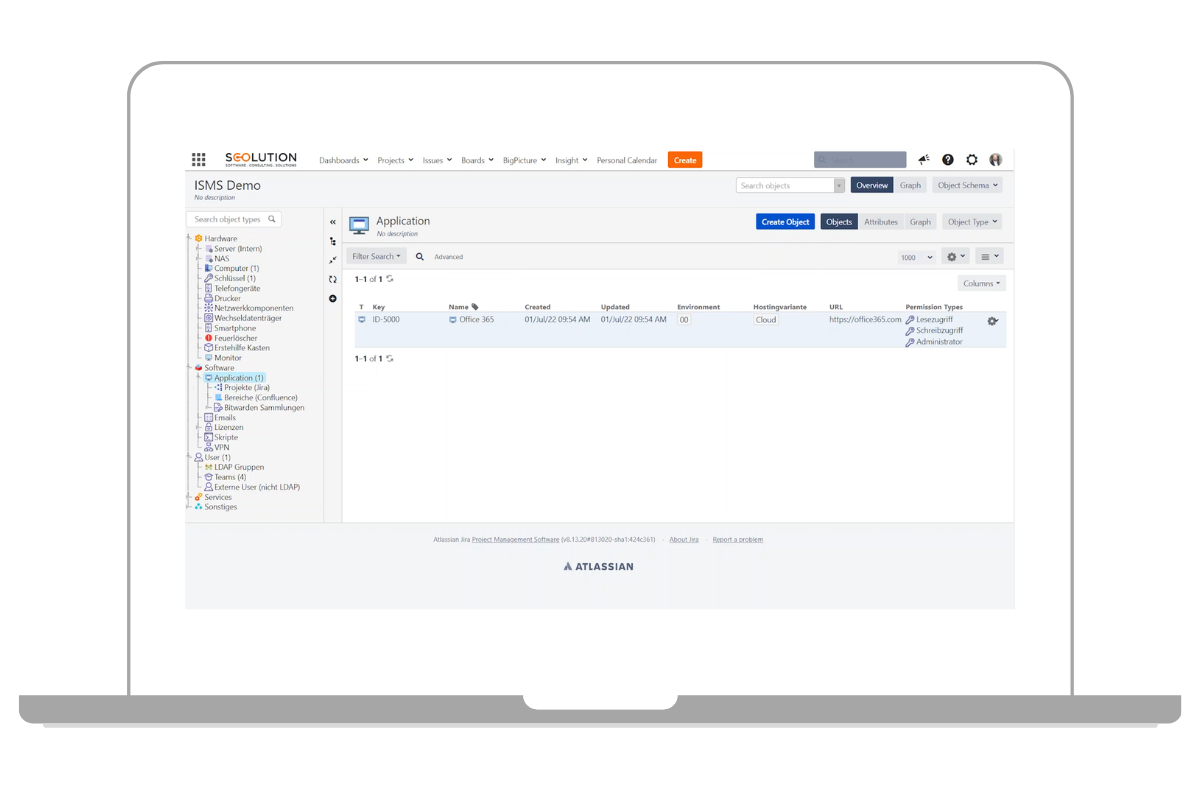This screenshot has height=790, width=1200.
Task: Expand the Columns dropdown
Action: (x=981, y=283)
